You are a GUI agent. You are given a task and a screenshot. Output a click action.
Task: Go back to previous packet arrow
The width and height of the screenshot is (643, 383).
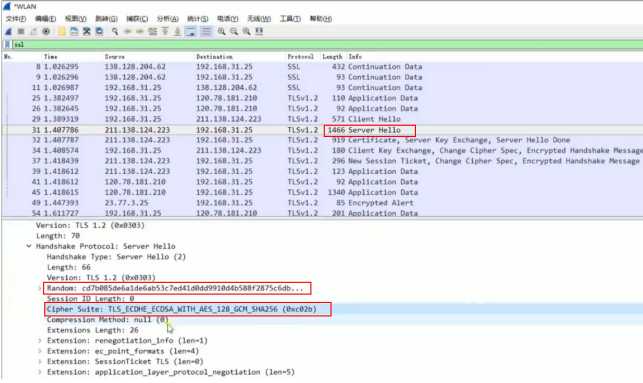click(128, 32)
